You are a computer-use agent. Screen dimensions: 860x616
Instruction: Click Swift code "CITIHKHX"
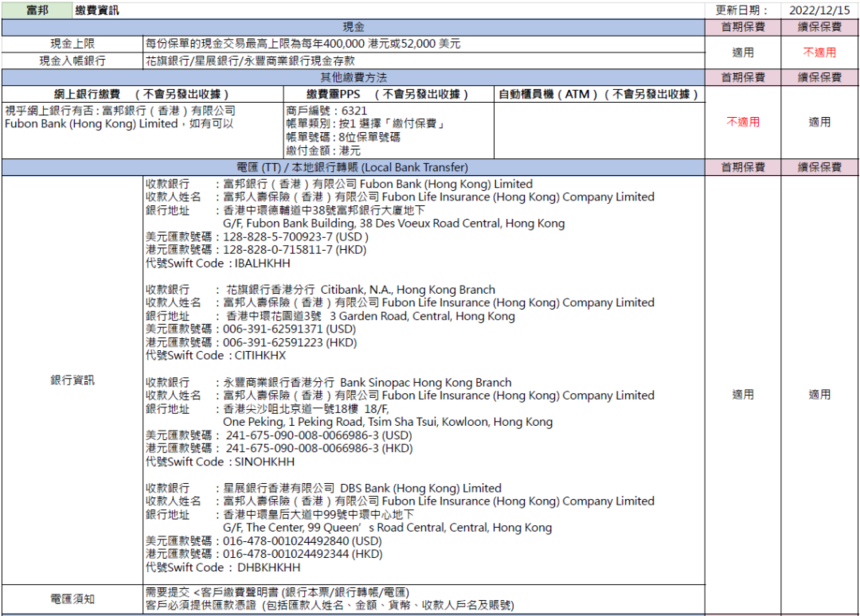[x=261, y=356]
